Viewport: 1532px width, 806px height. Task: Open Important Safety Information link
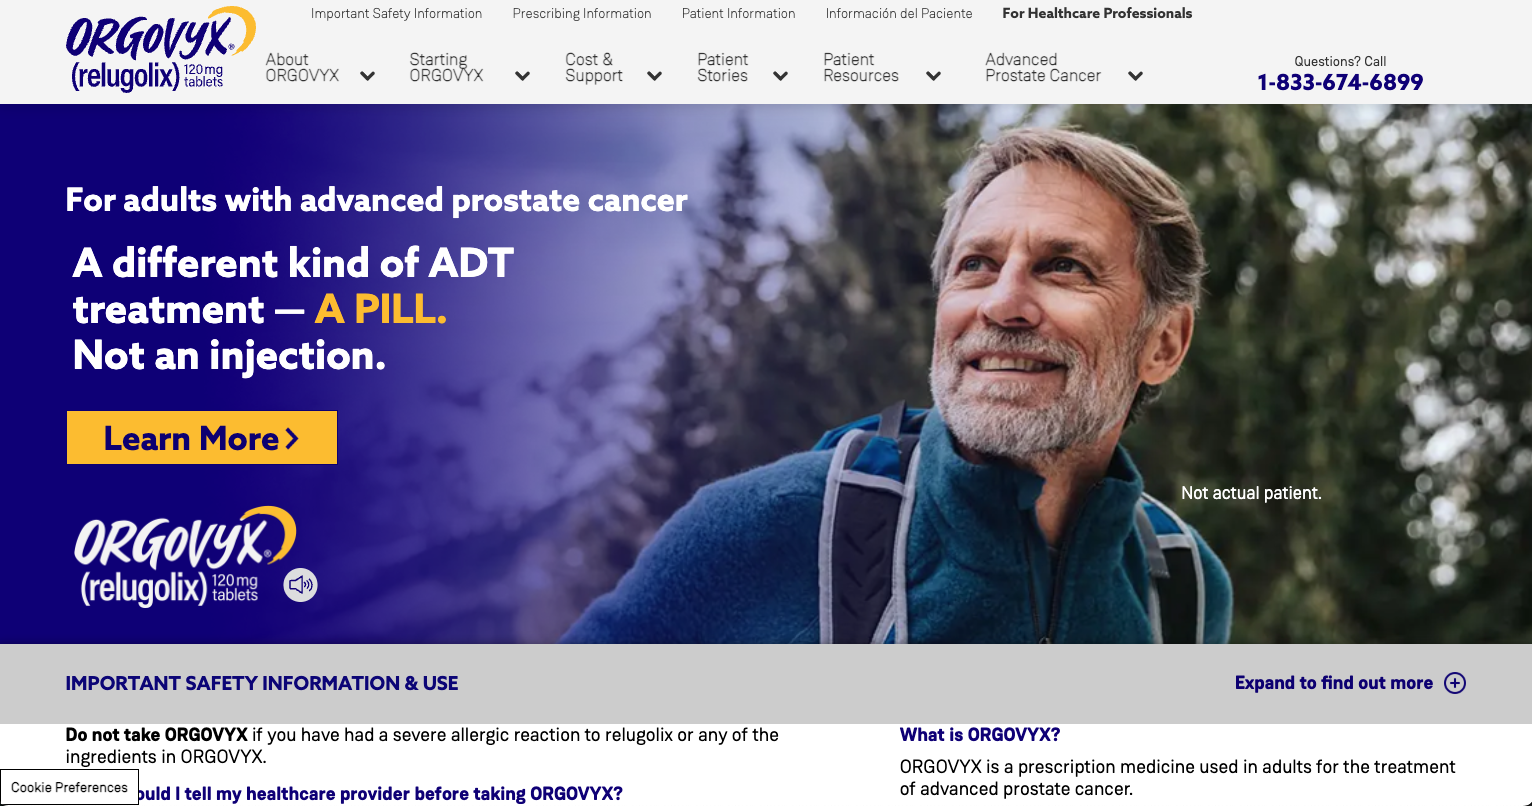(396, 14)
